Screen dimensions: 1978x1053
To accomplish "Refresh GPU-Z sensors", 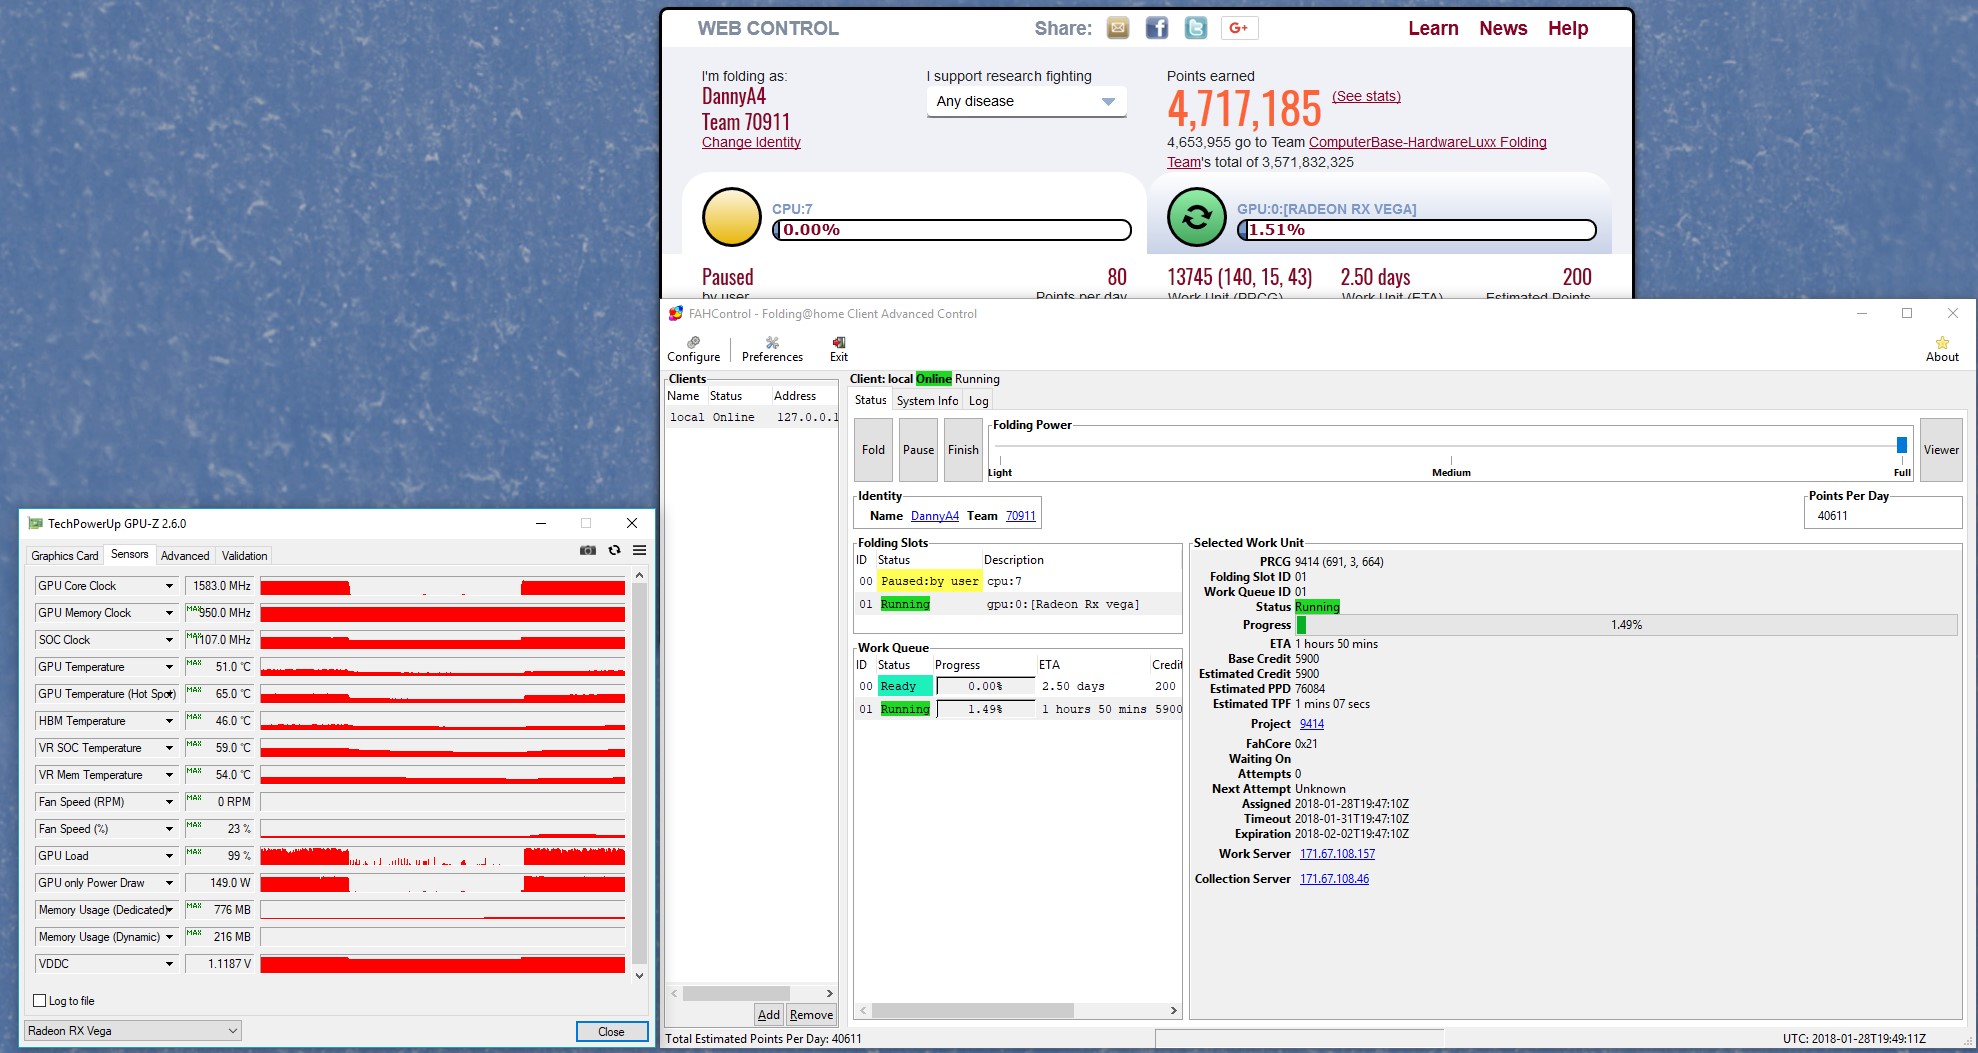I will point(614,550).
